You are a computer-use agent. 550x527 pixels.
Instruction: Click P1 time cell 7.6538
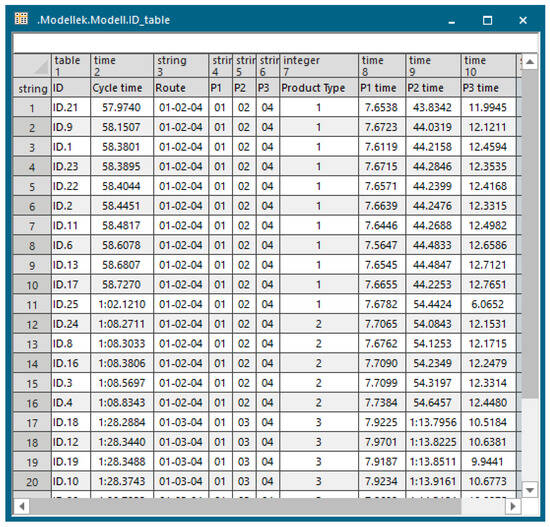tap(382, 107)
